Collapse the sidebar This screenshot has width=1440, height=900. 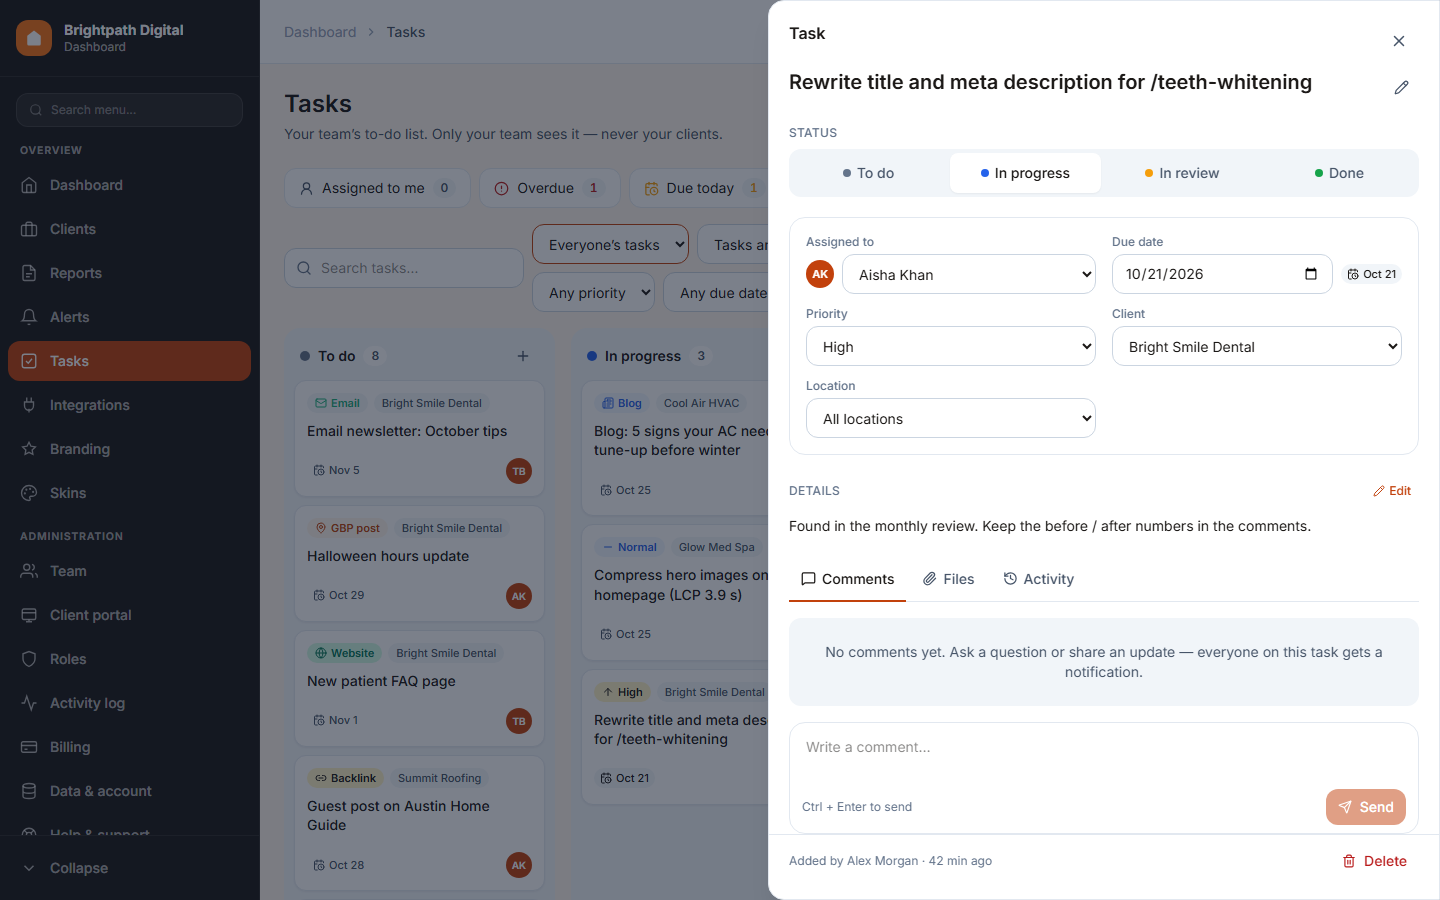(x=129, y=868)
